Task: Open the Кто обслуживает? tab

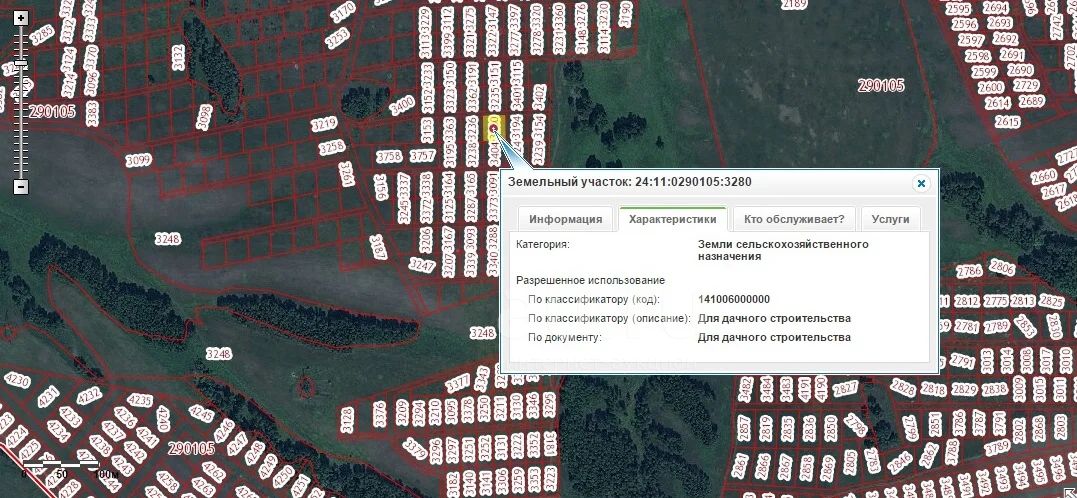Action: [x=794, y=219]
